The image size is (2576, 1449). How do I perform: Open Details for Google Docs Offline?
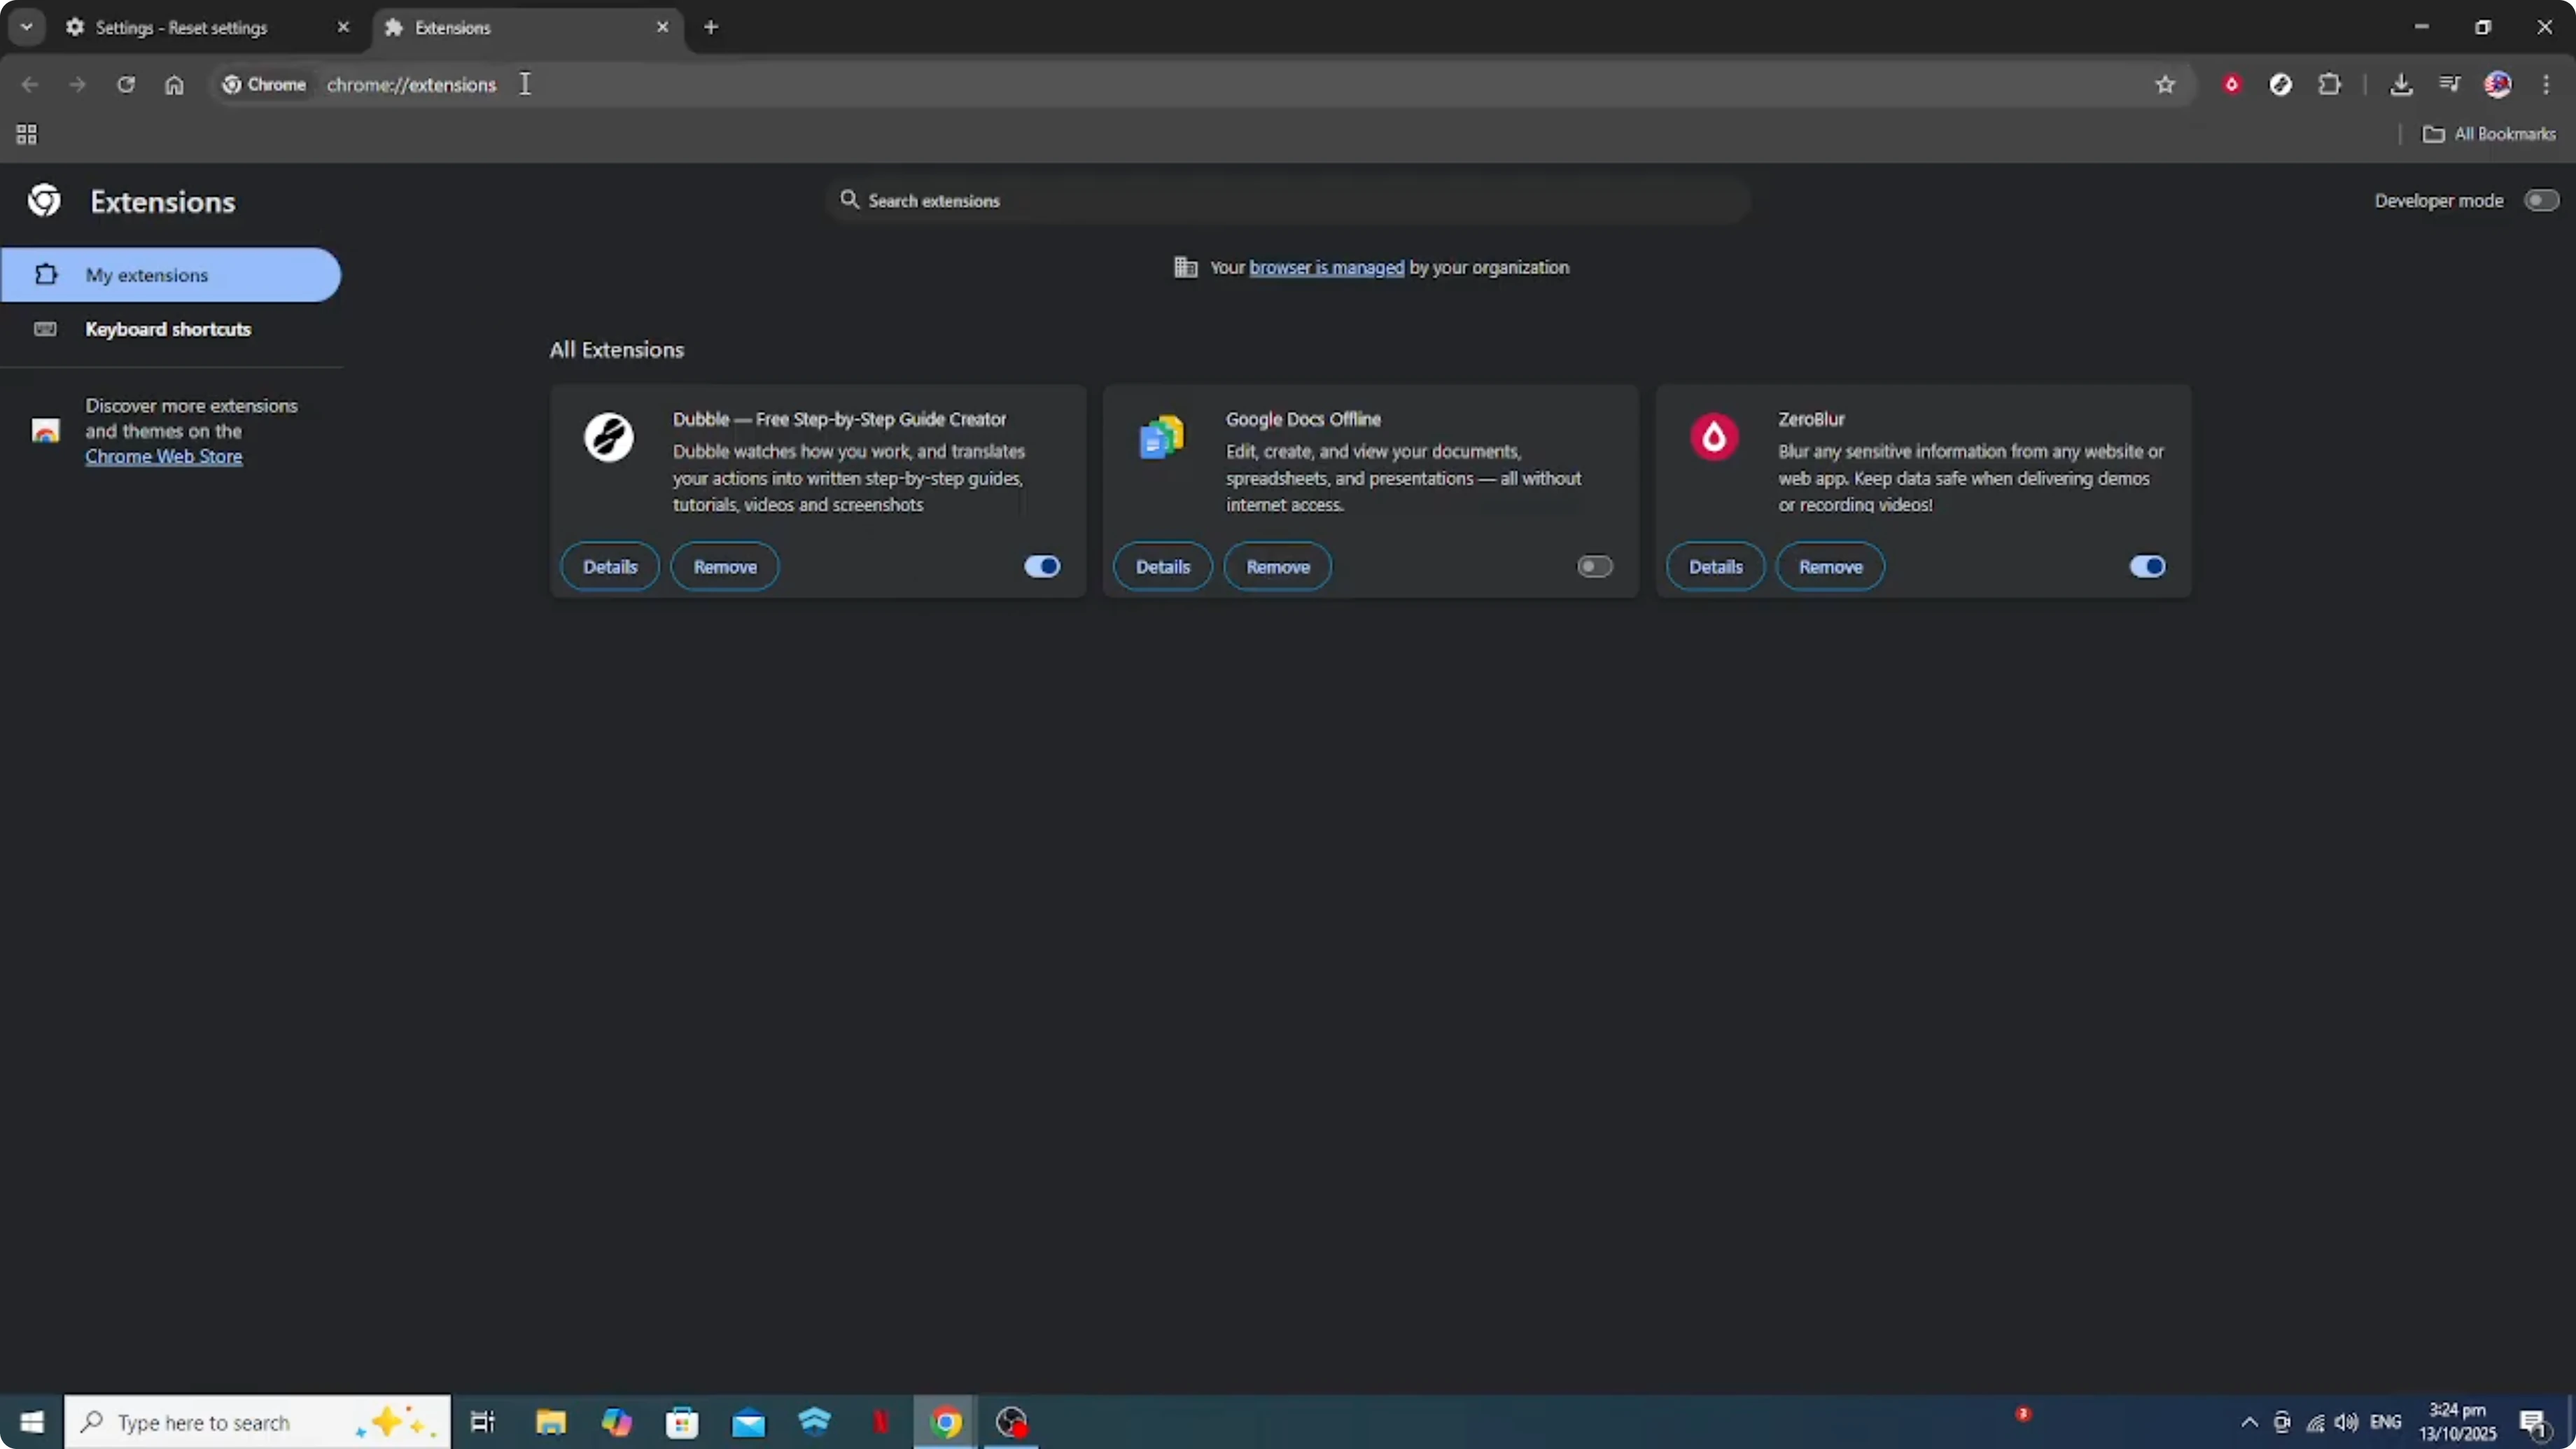pyautogui.click(x=1162, y=567)
